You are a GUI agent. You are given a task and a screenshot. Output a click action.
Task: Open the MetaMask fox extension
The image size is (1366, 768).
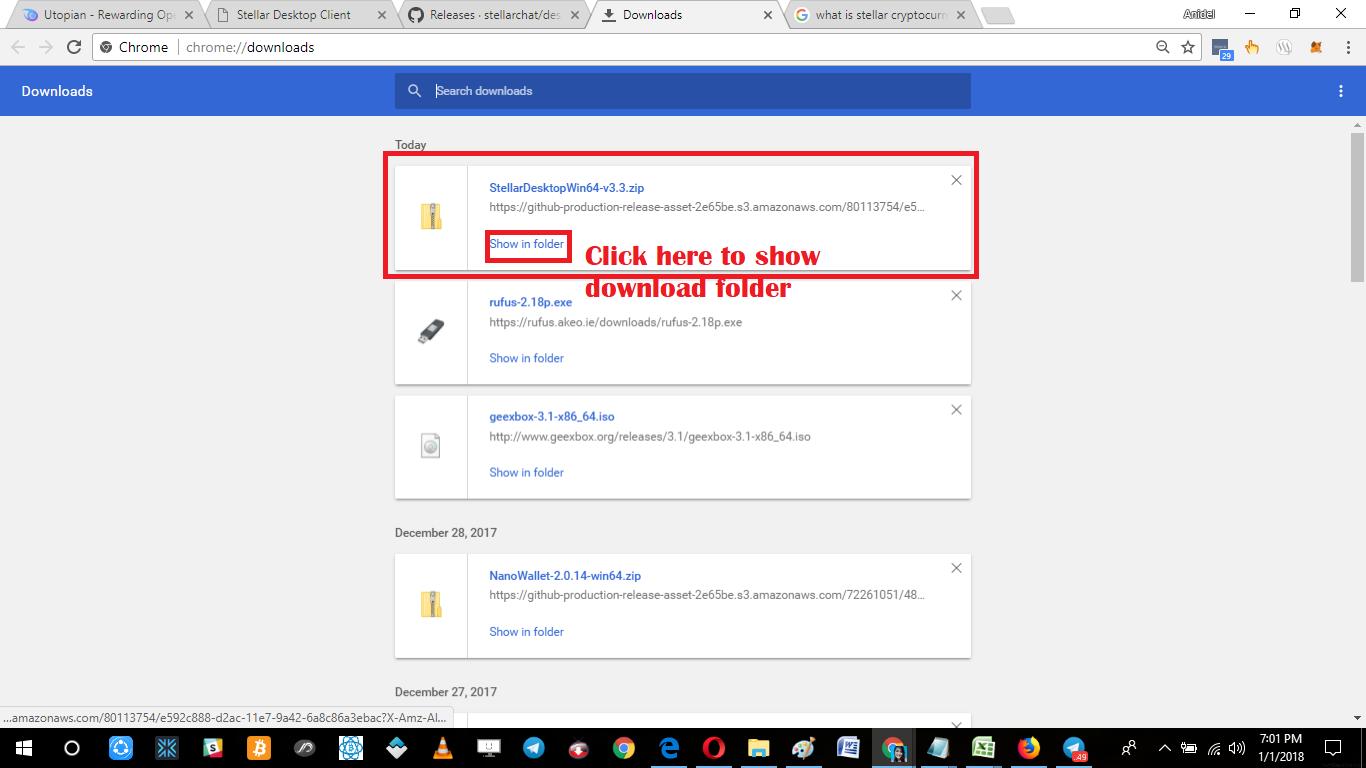click(1317, 47)
